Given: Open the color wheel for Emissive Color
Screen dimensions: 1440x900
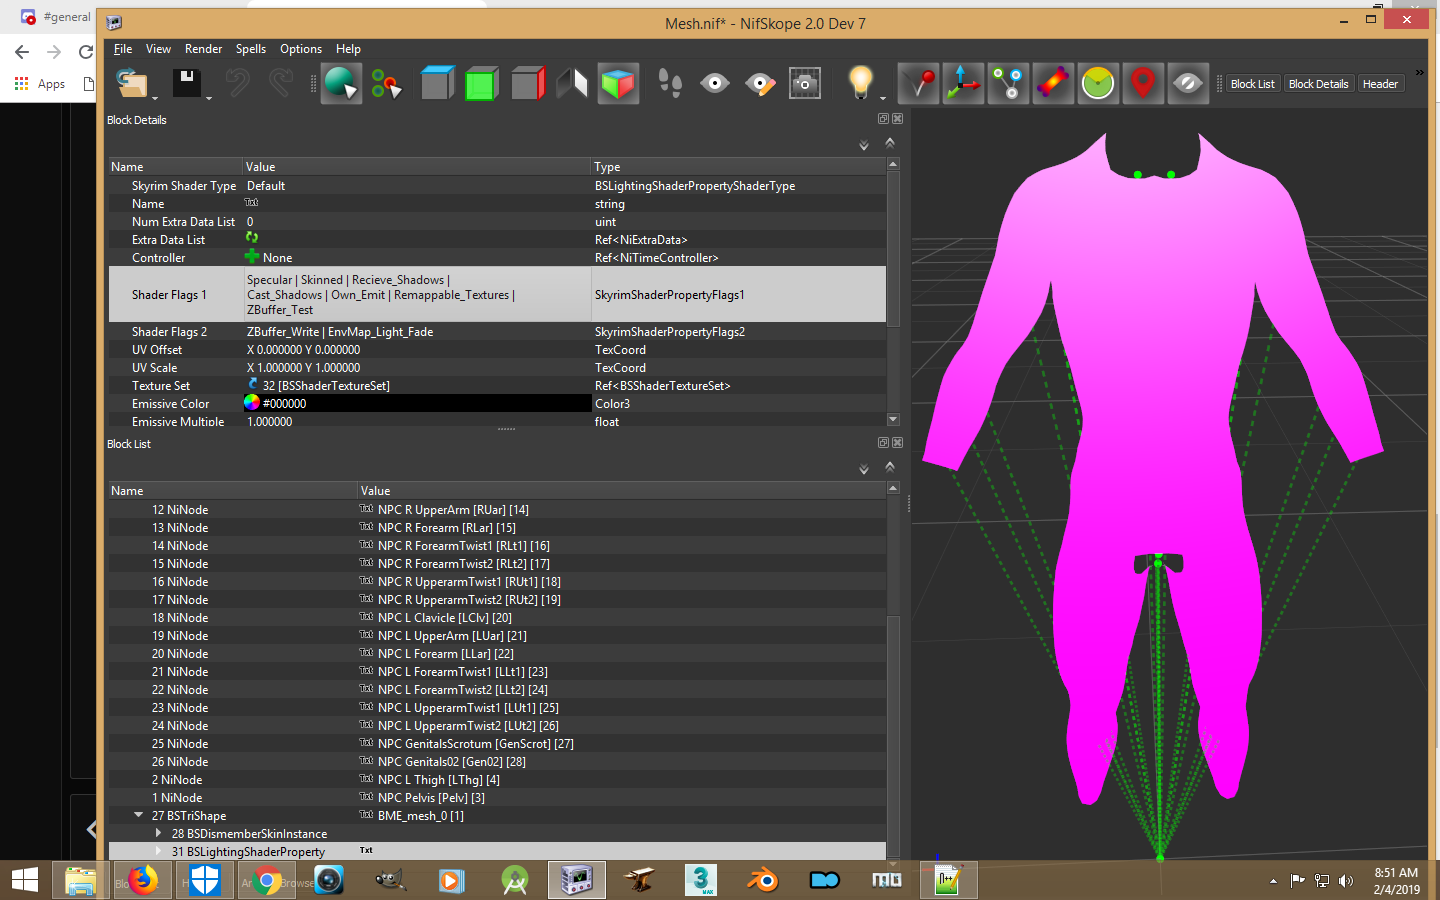Looking at the screenshot, I should (x=252, y=403).
